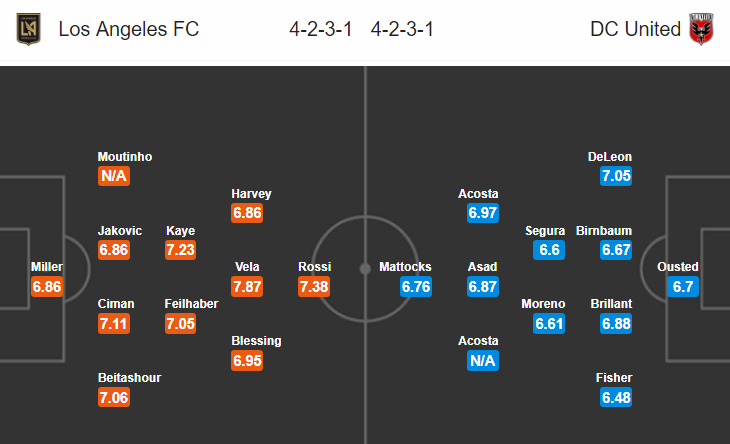Click the Los Angeles FC crest logo
Screen dimensions: 730x444
pyautogui.click(x=28, y=29)
